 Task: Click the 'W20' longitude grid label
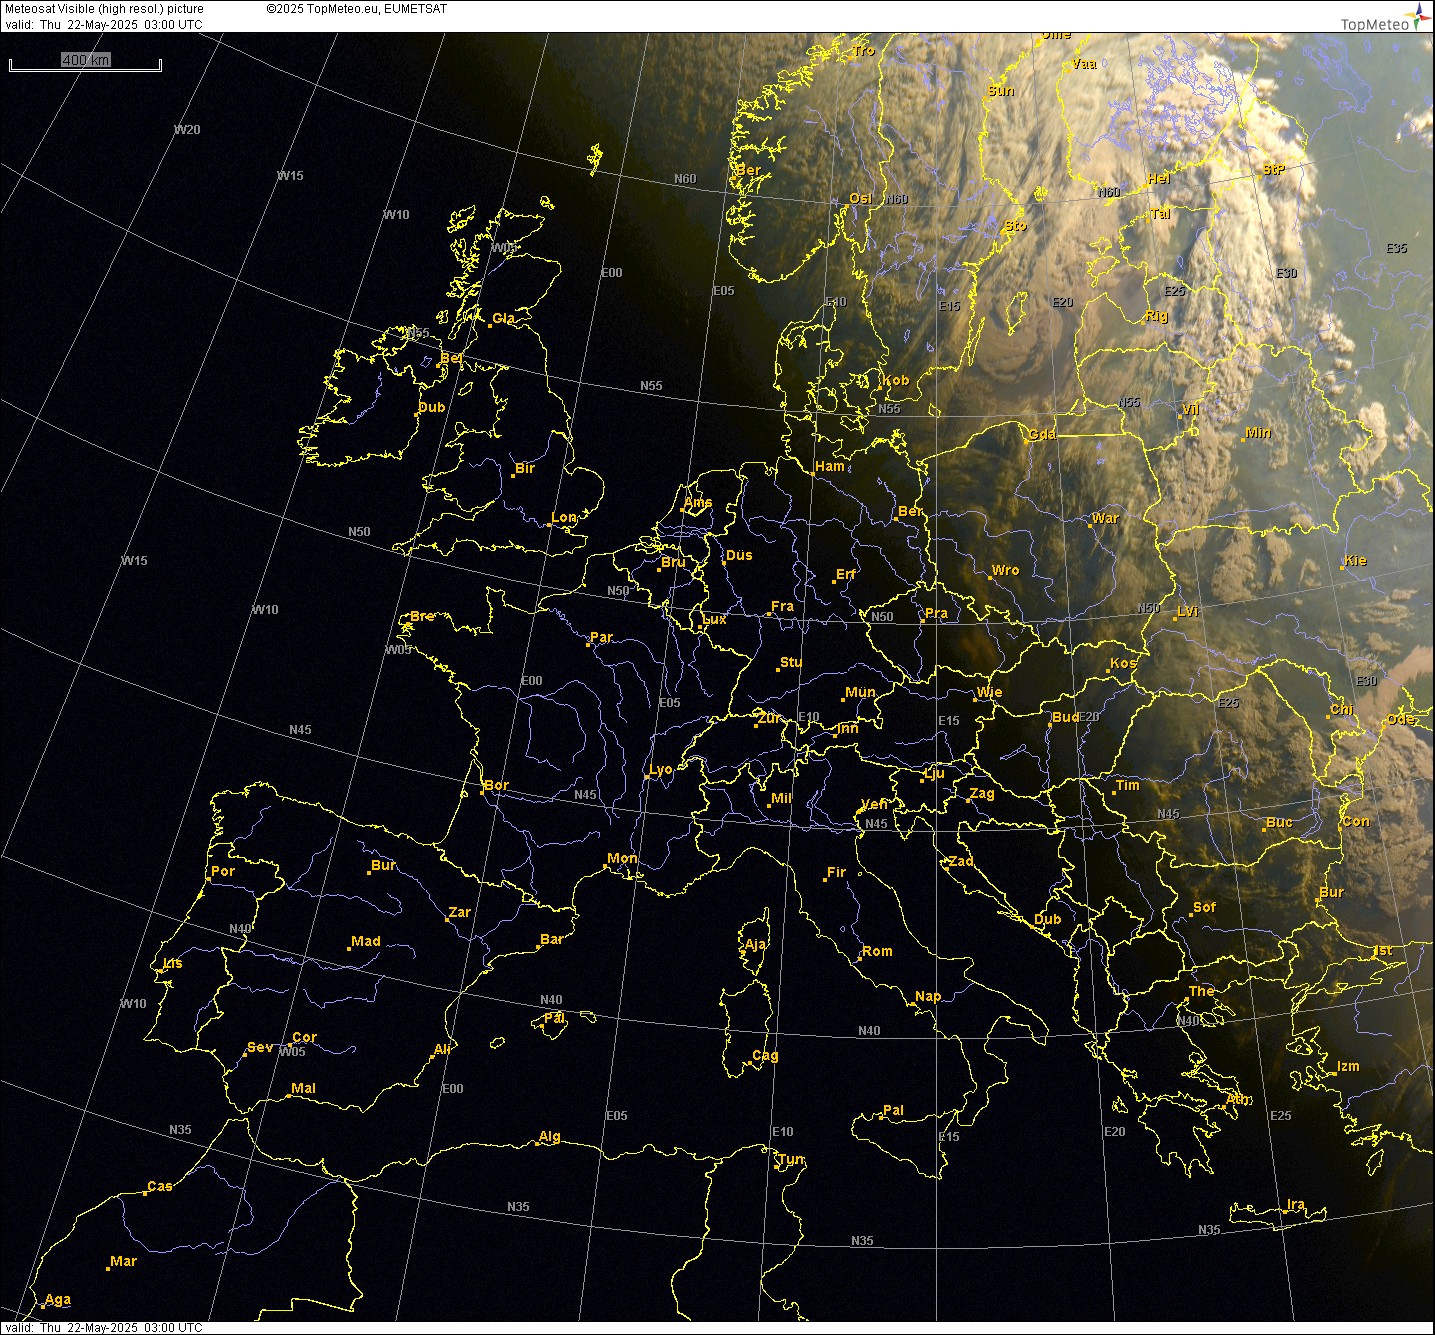click(x=187, y=130)
